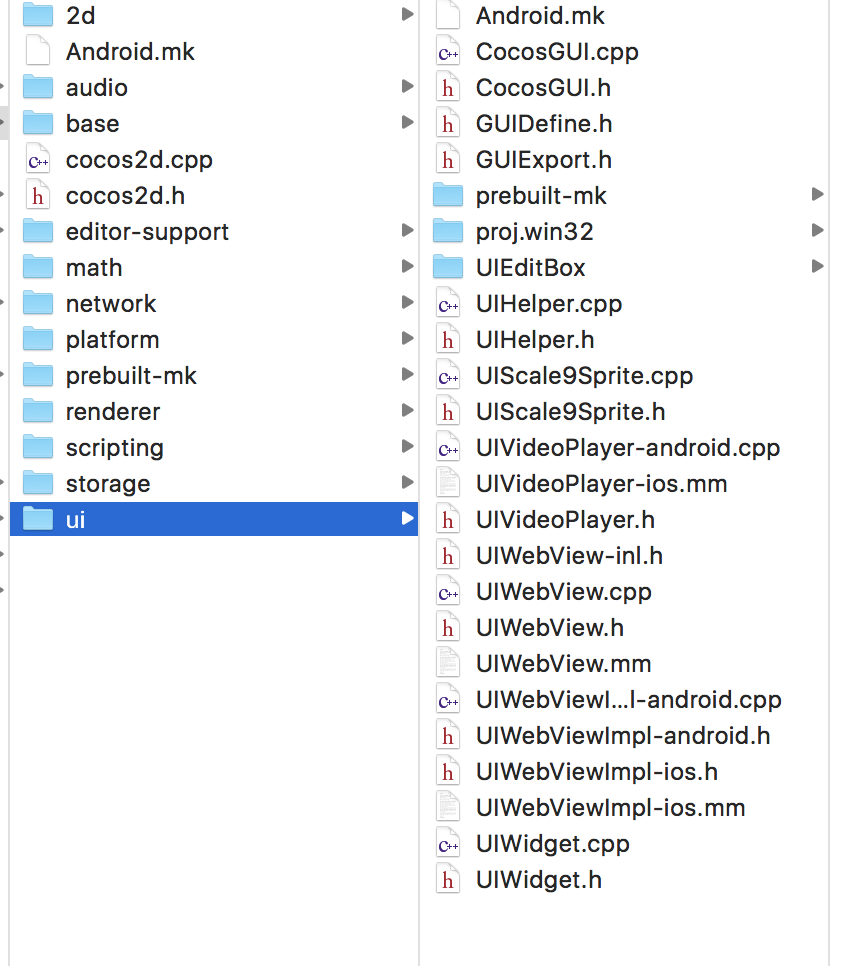Click the document icon of UIWebView.mm
Viewport: 858px width, 966px height.
click(448, 663)
